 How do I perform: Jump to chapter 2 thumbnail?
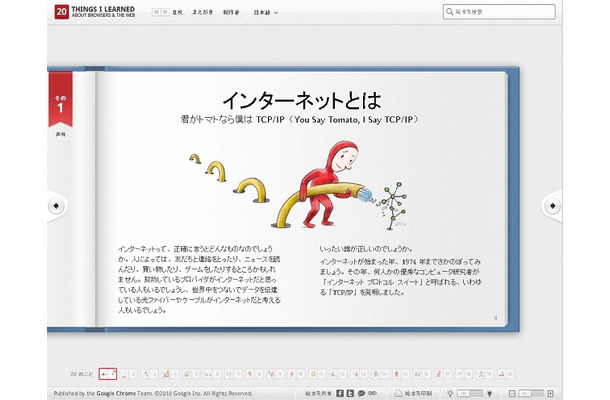pos(129,374)
